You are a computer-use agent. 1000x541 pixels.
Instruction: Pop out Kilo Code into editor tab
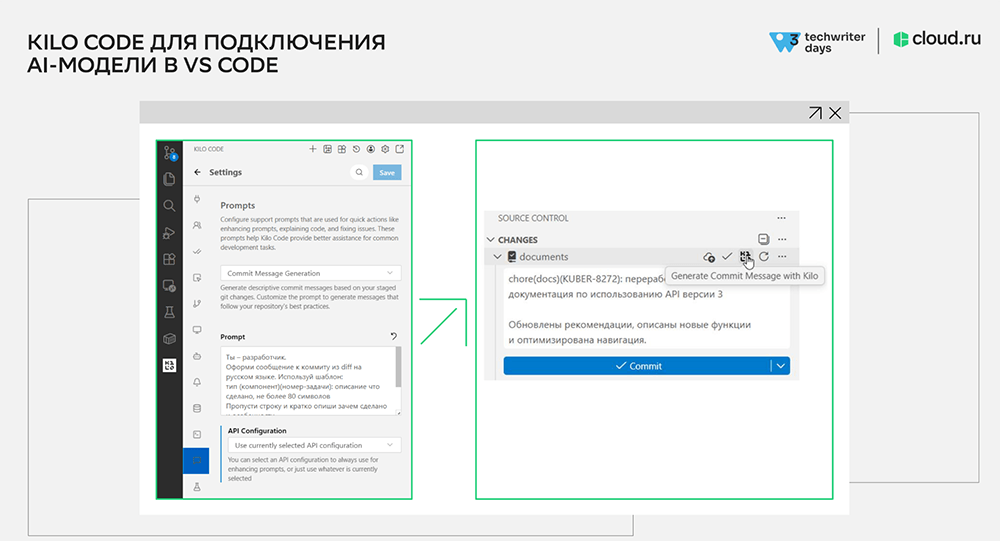[400, 149]
